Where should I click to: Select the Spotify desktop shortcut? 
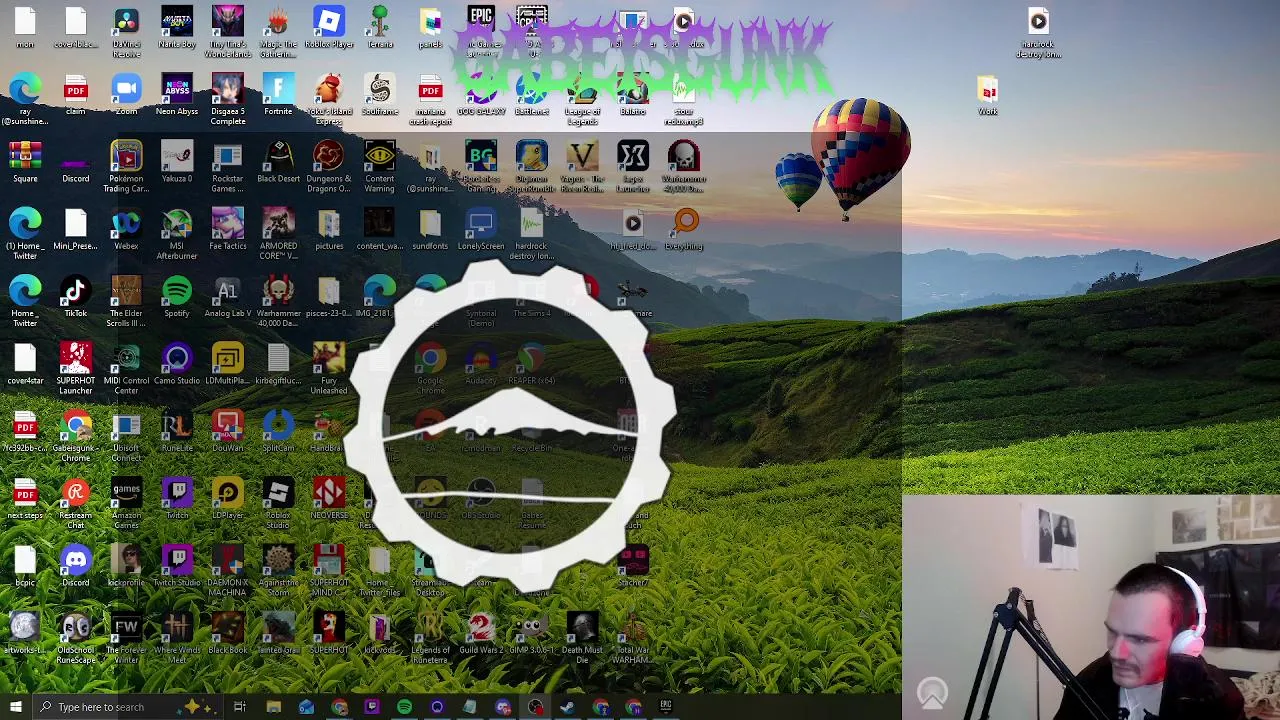pyautogui.click(x=177, y=296)
